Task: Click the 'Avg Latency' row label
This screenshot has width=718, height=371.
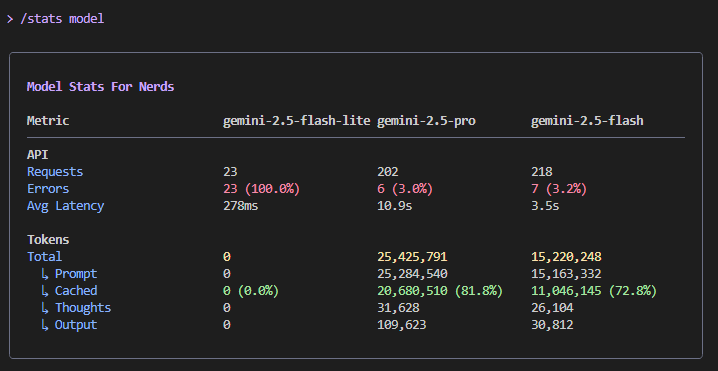Action: [65, 206]
